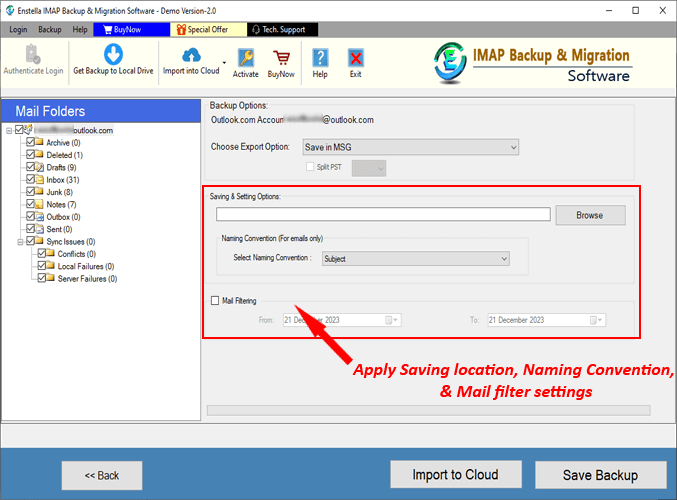Open the Choose Export Option dropdown
677x500 pixels.
pos(411,147)
